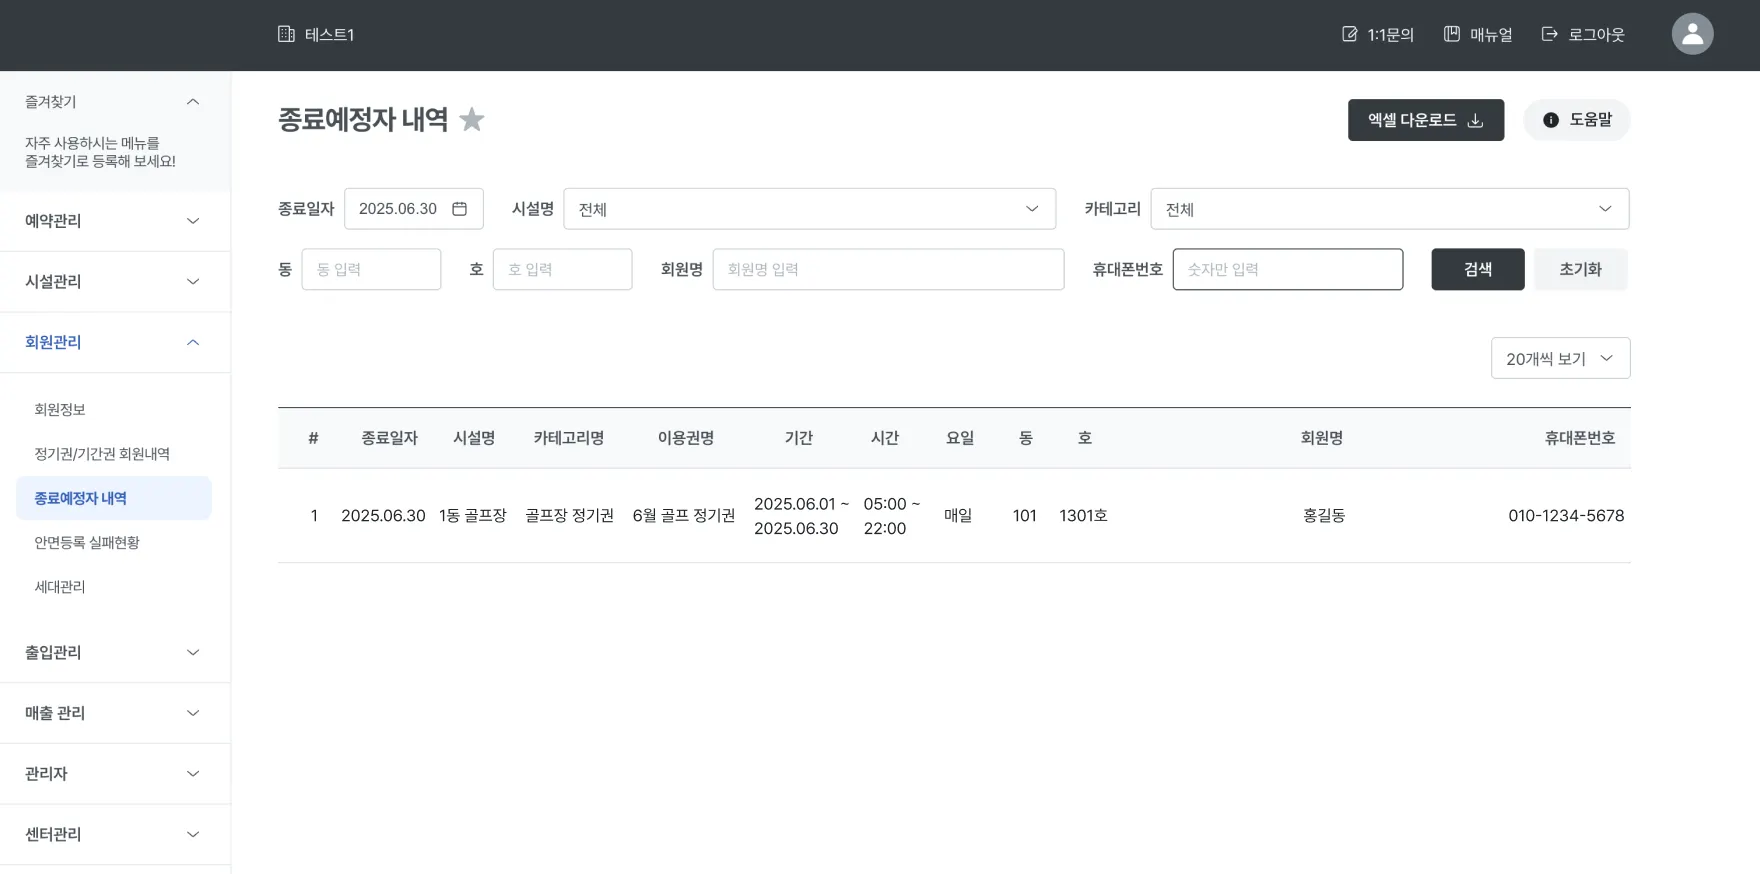Click the 엑셀 다운로드 button
This screenshot has height=874, width=1760.
(1426, 120)
